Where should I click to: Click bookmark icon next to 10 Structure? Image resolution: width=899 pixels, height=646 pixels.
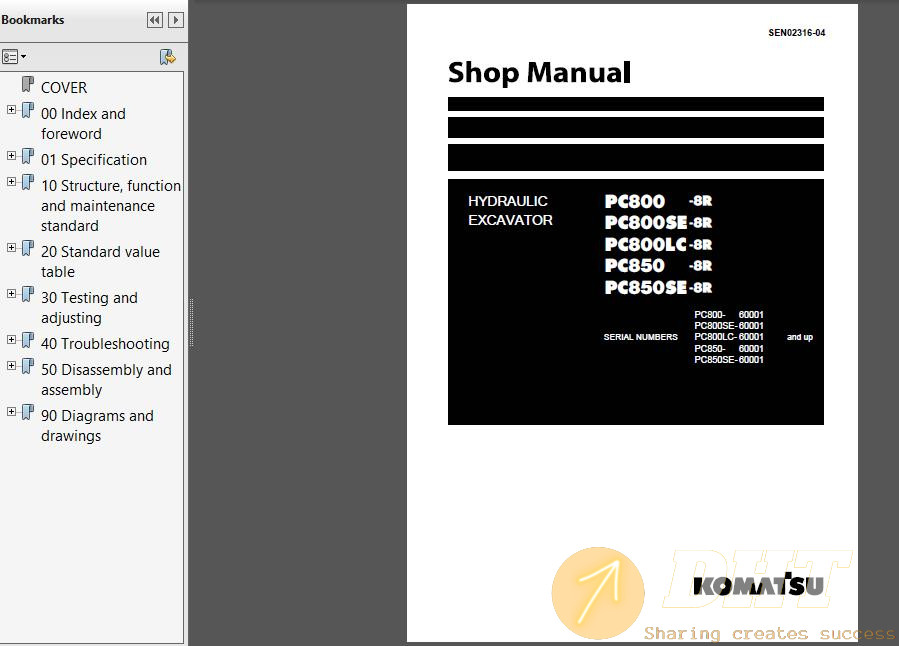[x=28, y=182]
